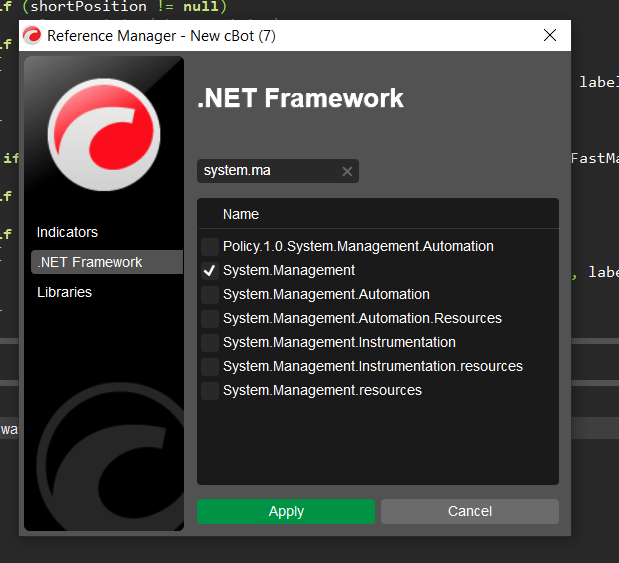Select the System.Management.resources checkbox
619x563 pixels.
pos(210,391)
